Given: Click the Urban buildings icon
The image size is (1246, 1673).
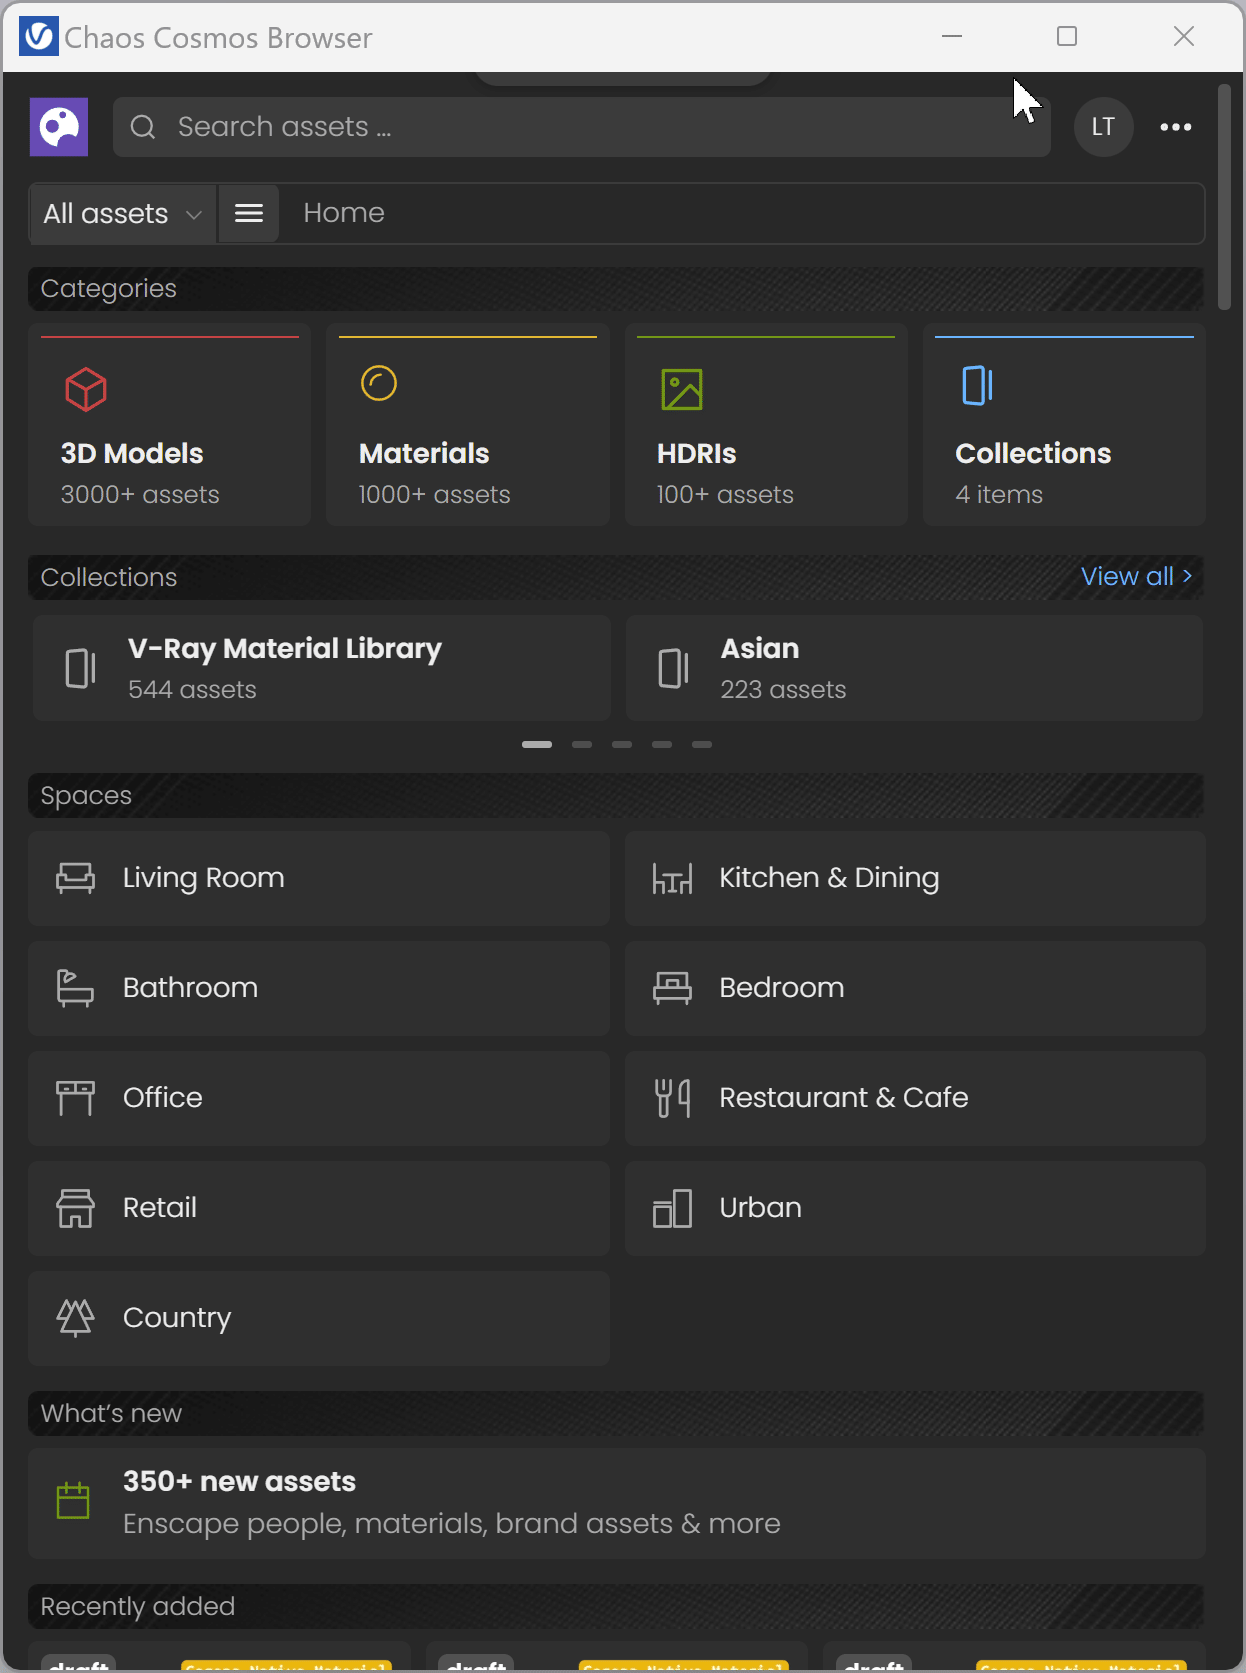Looking at the screenshot, I should [x=672, y=1208].
